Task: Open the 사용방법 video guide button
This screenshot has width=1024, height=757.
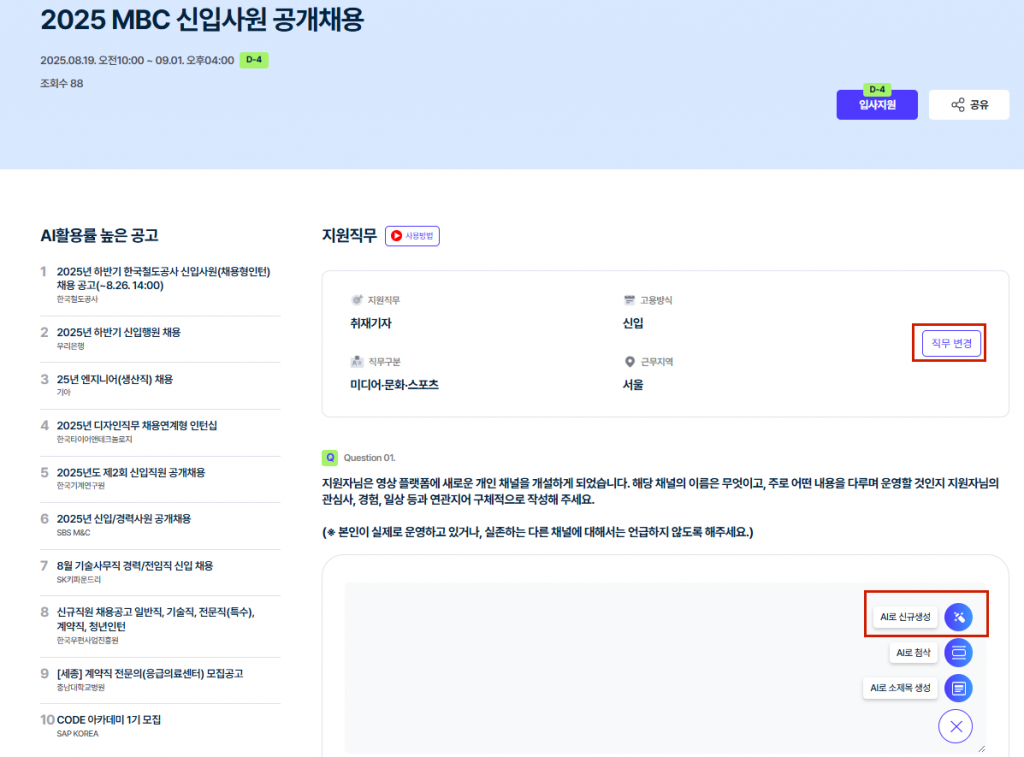Action: (412, 236)
